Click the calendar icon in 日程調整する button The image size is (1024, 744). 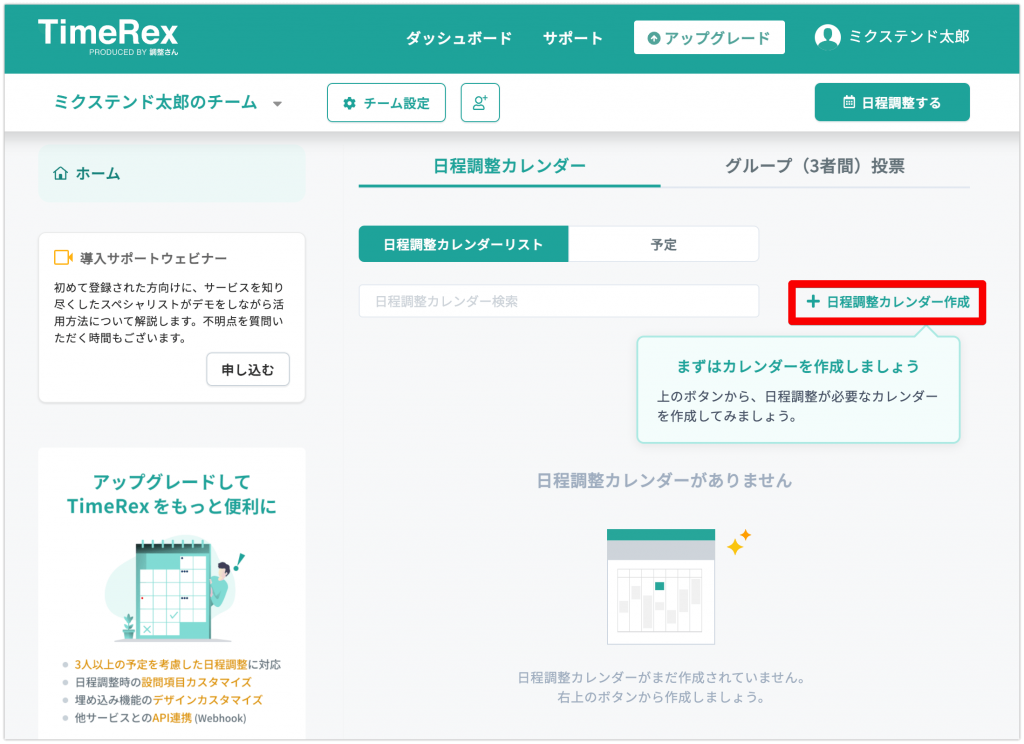(x=849, y=102)
